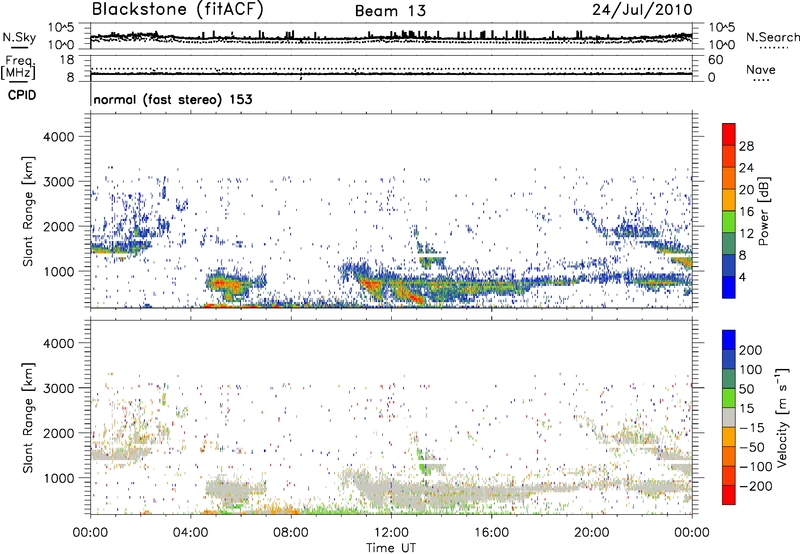Click the "N.Sky" legend label
Image resolution: width=800 pixels, height=554 pixels.
click(19, 37)
